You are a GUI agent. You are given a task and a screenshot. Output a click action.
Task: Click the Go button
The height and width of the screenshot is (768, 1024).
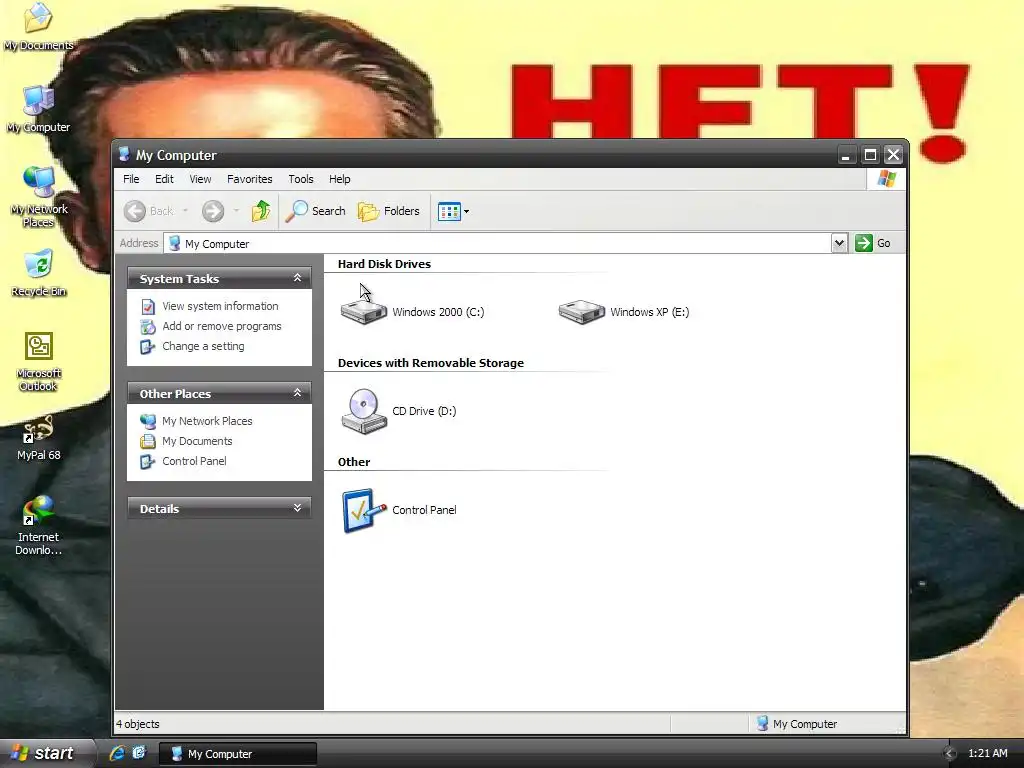point(873,243)
